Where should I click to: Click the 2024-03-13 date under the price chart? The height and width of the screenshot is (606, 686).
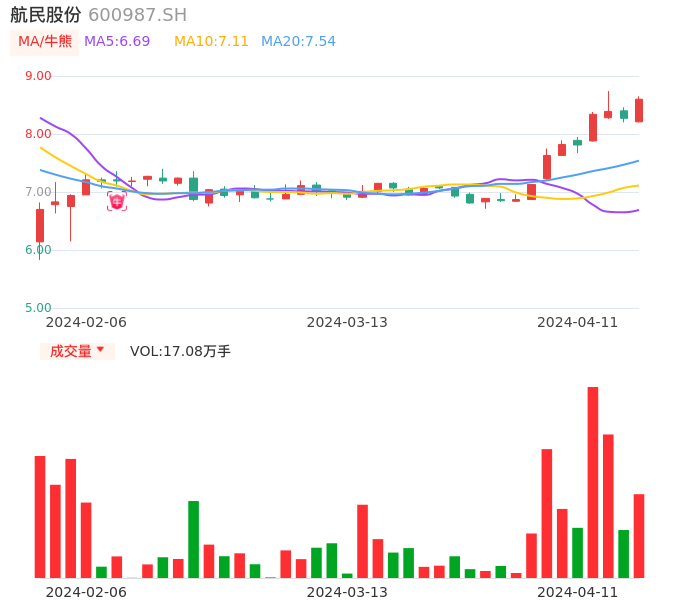click(347, 323)
